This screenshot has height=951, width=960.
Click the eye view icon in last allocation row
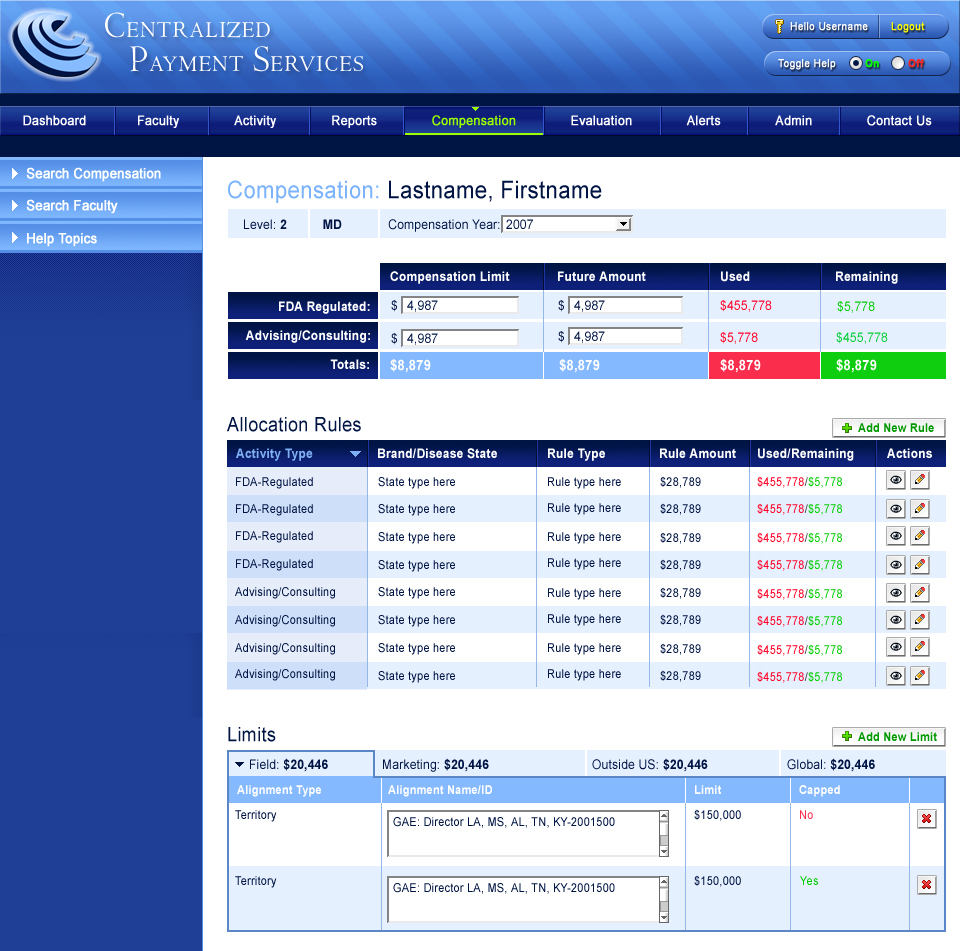point(896,676)
